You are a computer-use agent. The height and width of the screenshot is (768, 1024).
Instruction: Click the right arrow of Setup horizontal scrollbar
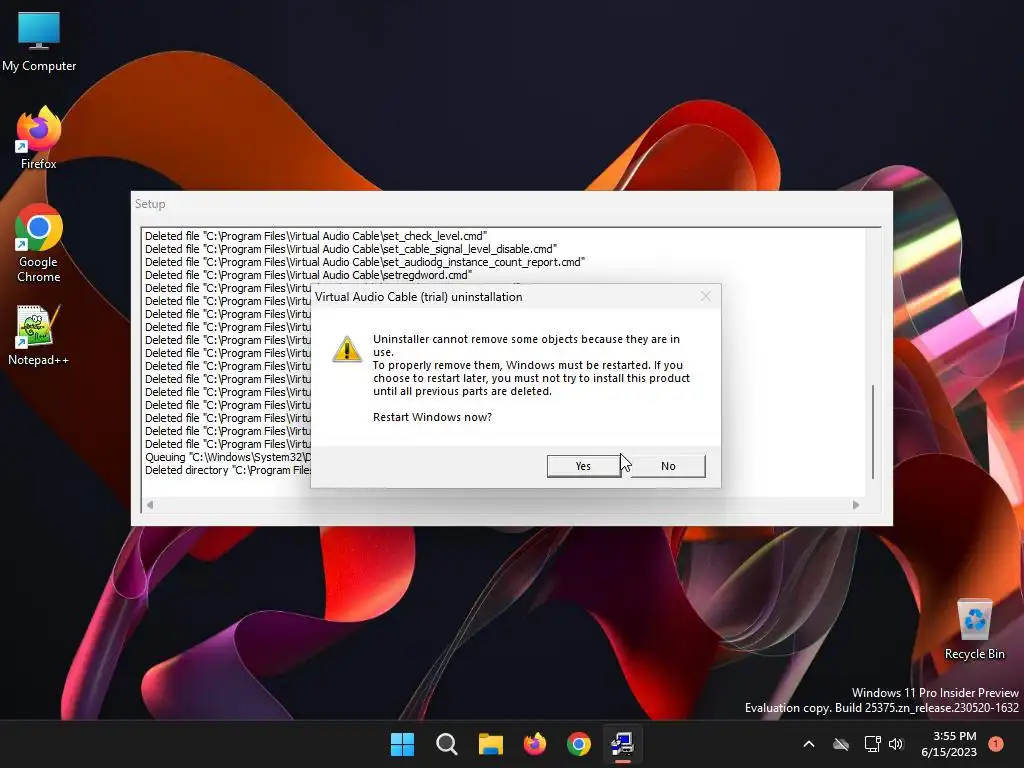(856, 505)
